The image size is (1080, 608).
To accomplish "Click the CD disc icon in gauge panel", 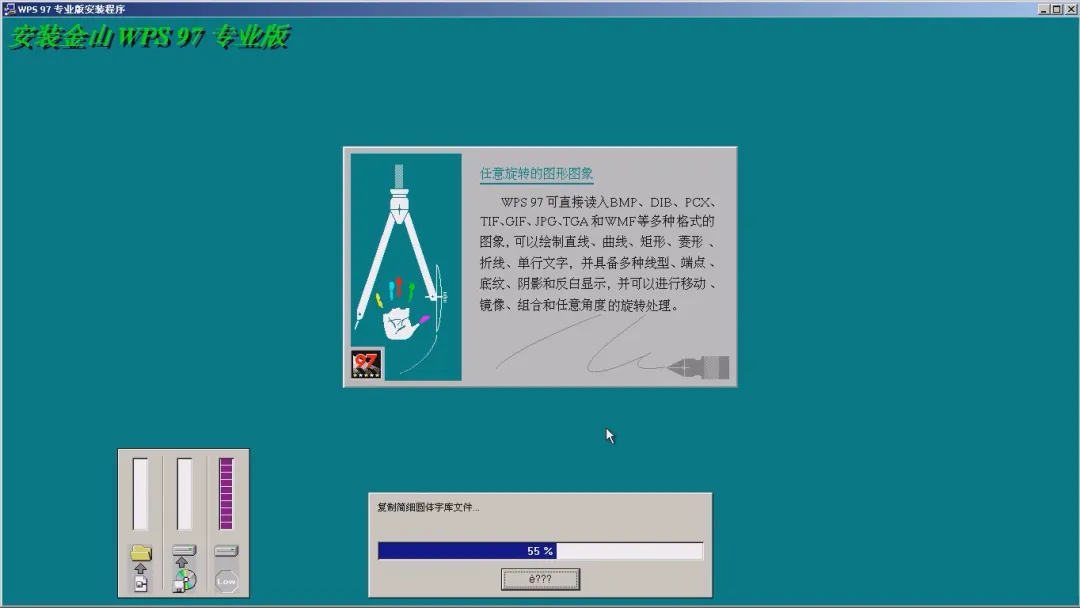I will pos(184,580).
